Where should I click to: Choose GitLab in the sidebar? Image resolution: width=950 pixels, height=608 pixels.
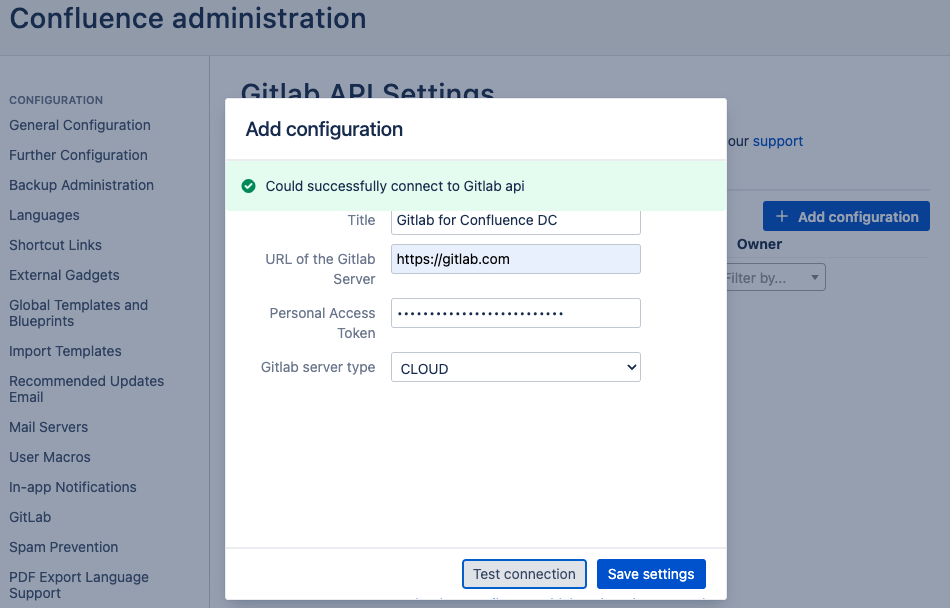pyautogui.click(x=30, y=517)
